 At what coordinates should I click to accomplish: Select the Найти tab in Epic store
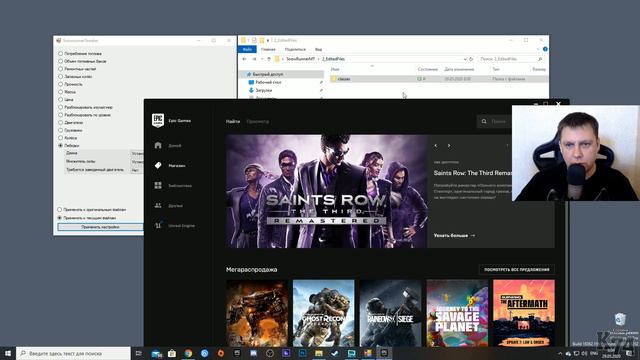click(233, 121)
